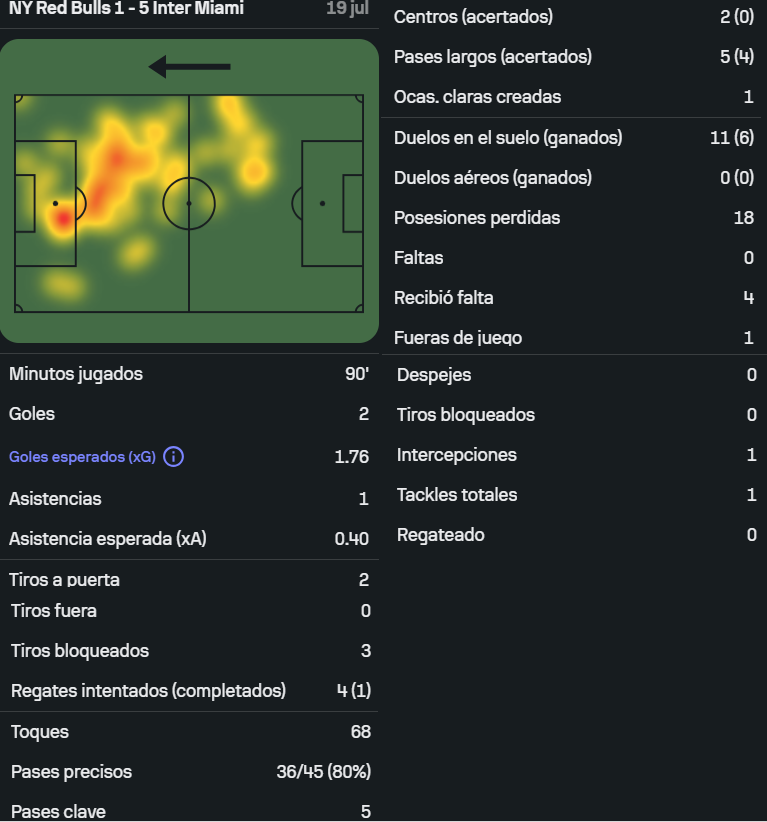Click the Tiros a puerta row

[189, 580]
